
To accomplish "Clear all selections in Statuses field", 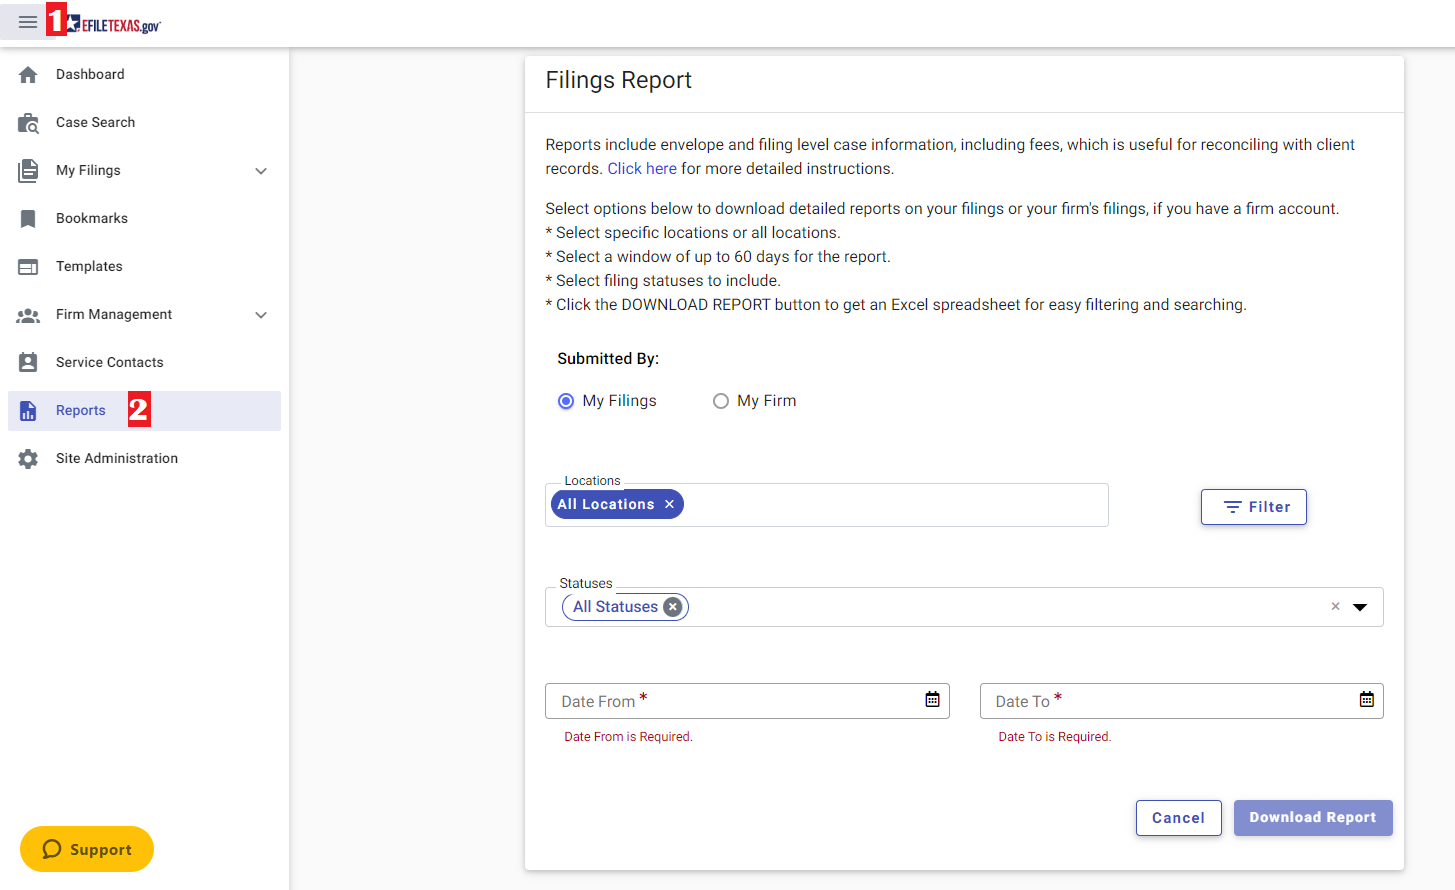I will click(x=1335, y=606).
